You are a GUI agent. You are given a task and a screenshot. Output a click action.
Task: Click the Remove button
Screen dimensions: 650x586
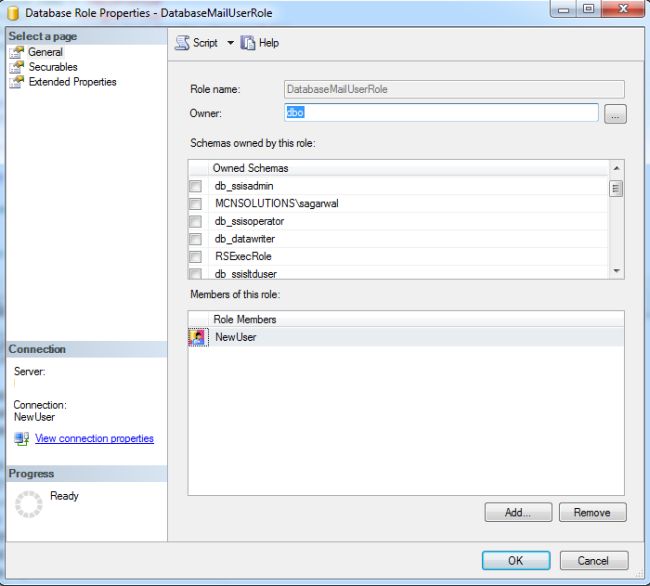592,512
